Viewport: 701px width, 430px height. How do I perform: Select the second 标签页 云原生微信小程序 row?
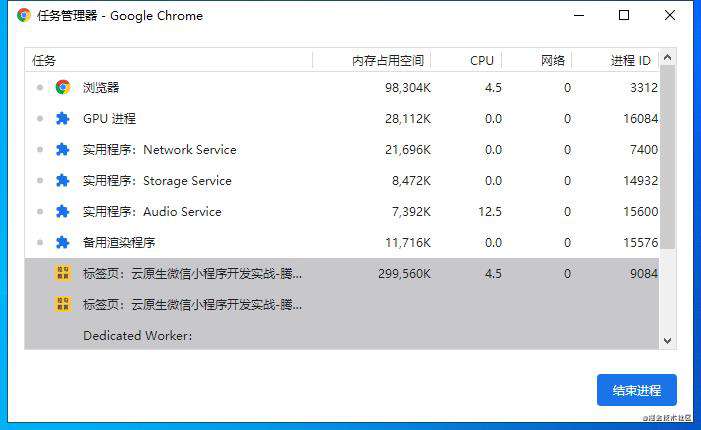tap(342, 304)
